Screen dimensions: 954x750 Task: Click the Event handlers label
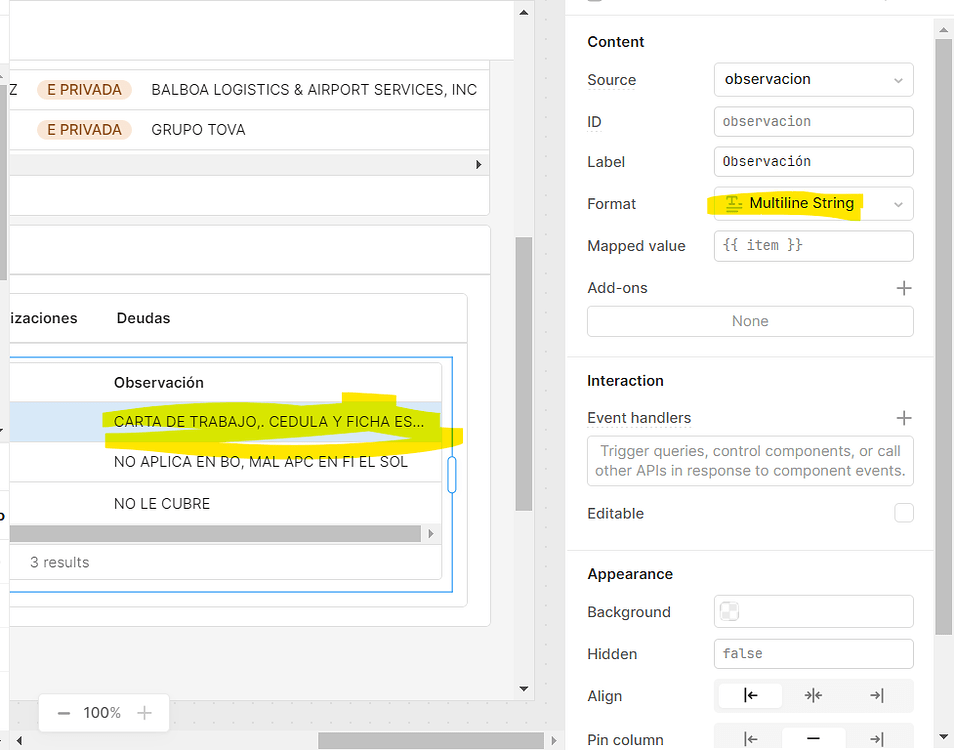(x=639, y=418)
